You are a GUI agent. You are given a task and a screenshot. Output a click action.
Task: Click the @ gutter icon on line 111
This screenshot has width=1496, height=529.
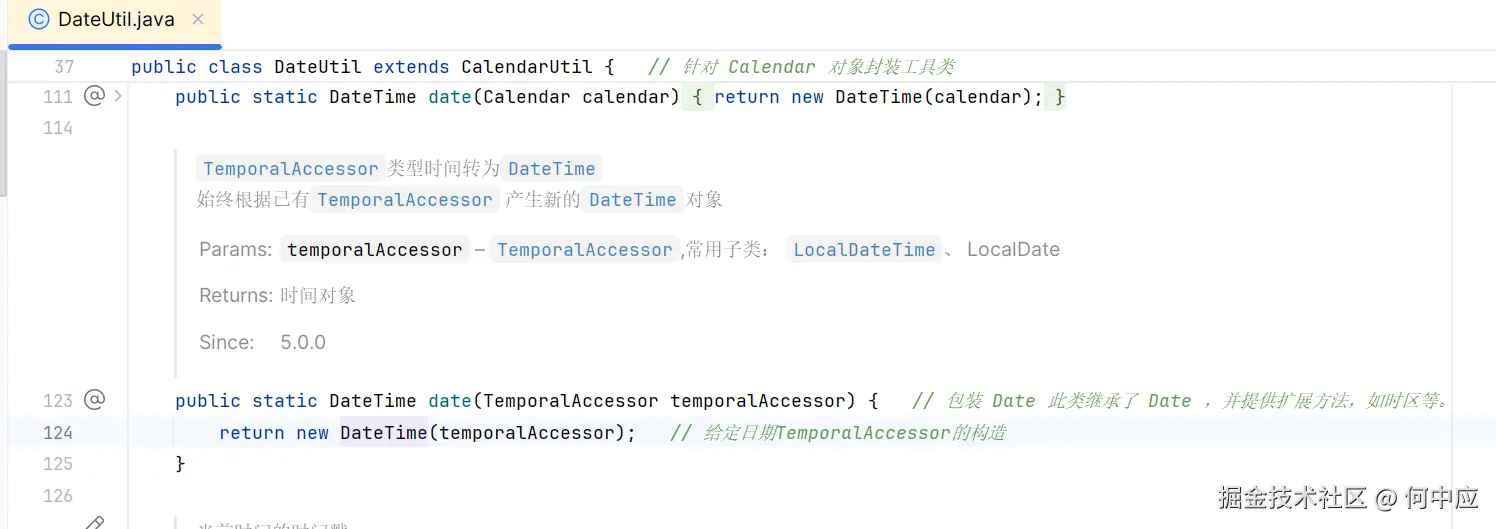(x=94, y=96)
